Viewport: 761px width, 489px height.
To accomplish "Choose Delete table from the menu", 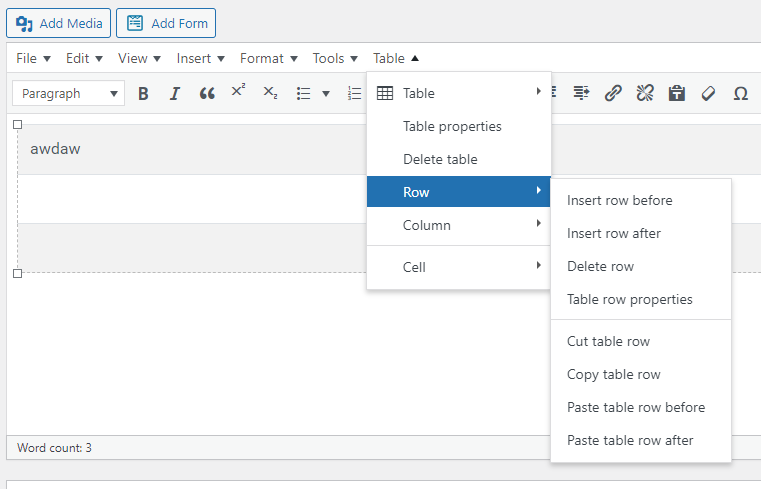I will (459, 159).
